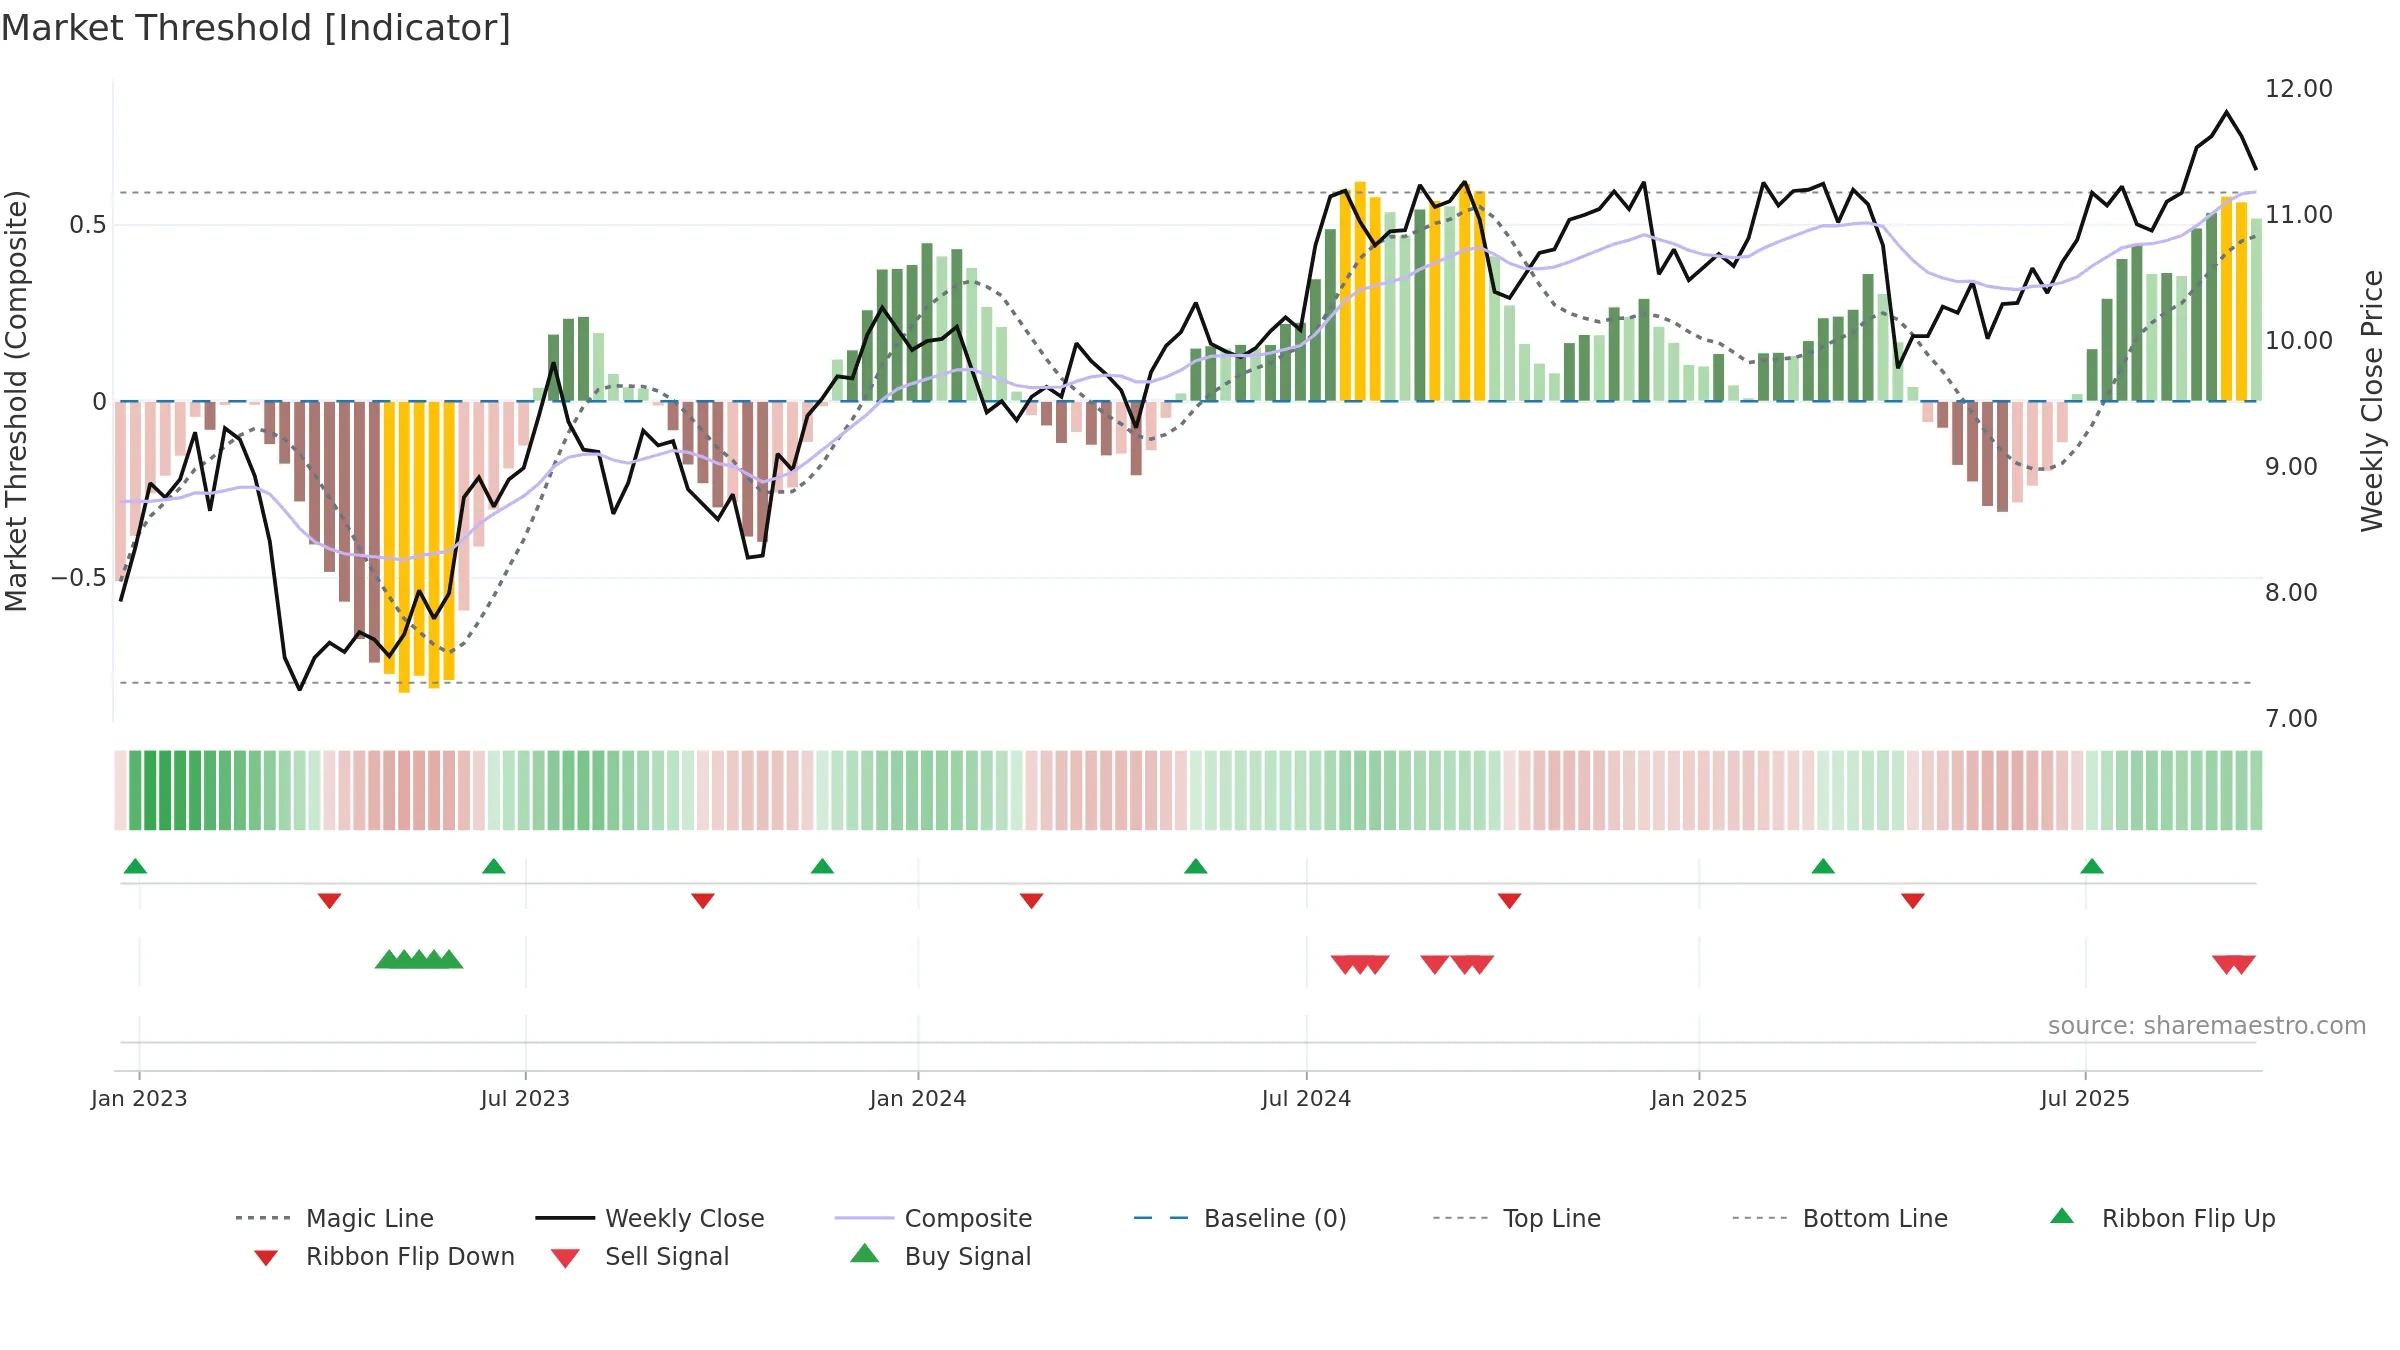Click the lone Sell Signal marker in Aug 2024
This screenshot has width=2400, height=1350.
pyautogui.click(x=1435, y=964)
